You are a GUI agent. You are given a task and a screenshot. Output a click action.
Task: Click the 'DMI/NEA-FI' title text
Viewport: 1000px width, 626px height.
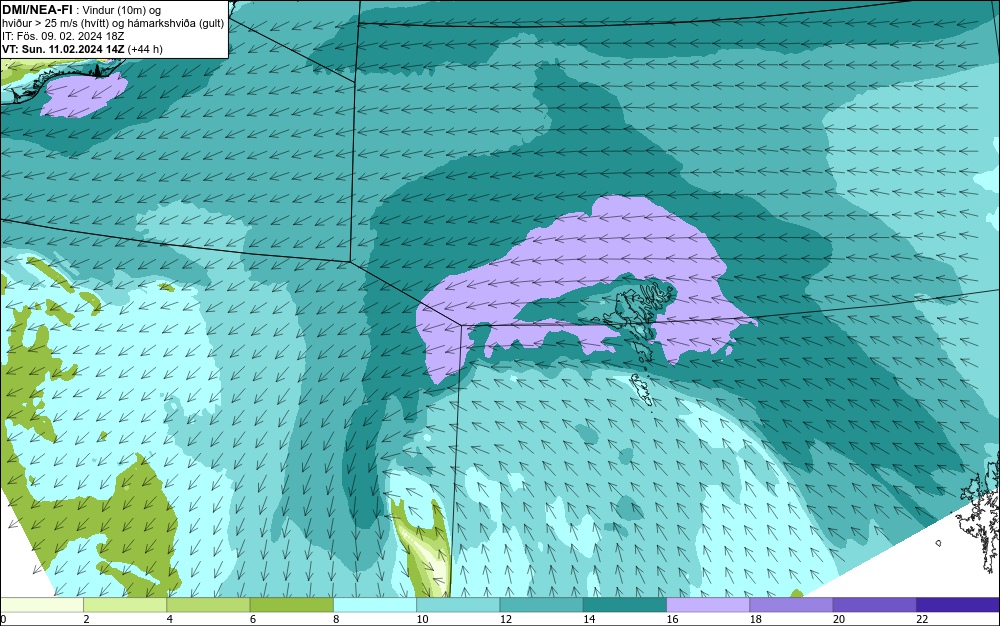[37, 9]
